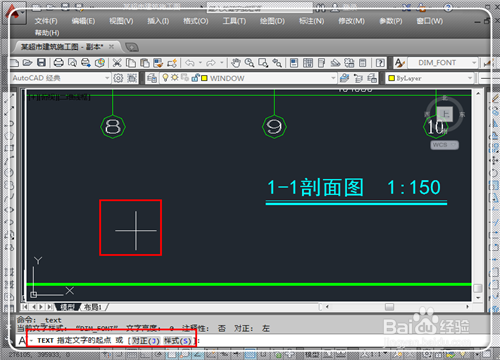
Task: Click the horizontal scrollbar thumb
Action: (389, 307)
